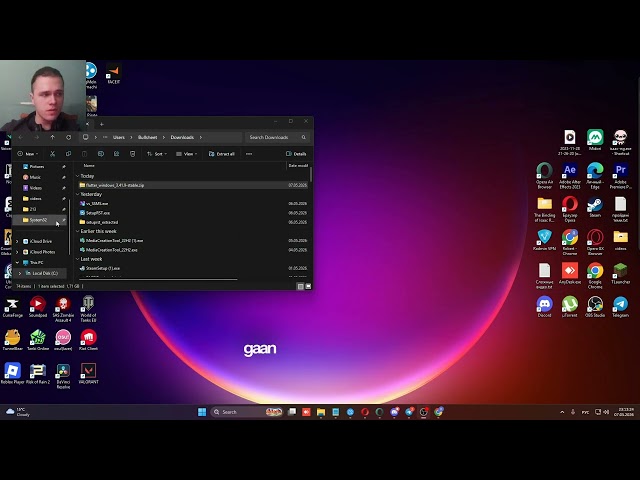Show hidden tray icons chevron

pos(562,412)
